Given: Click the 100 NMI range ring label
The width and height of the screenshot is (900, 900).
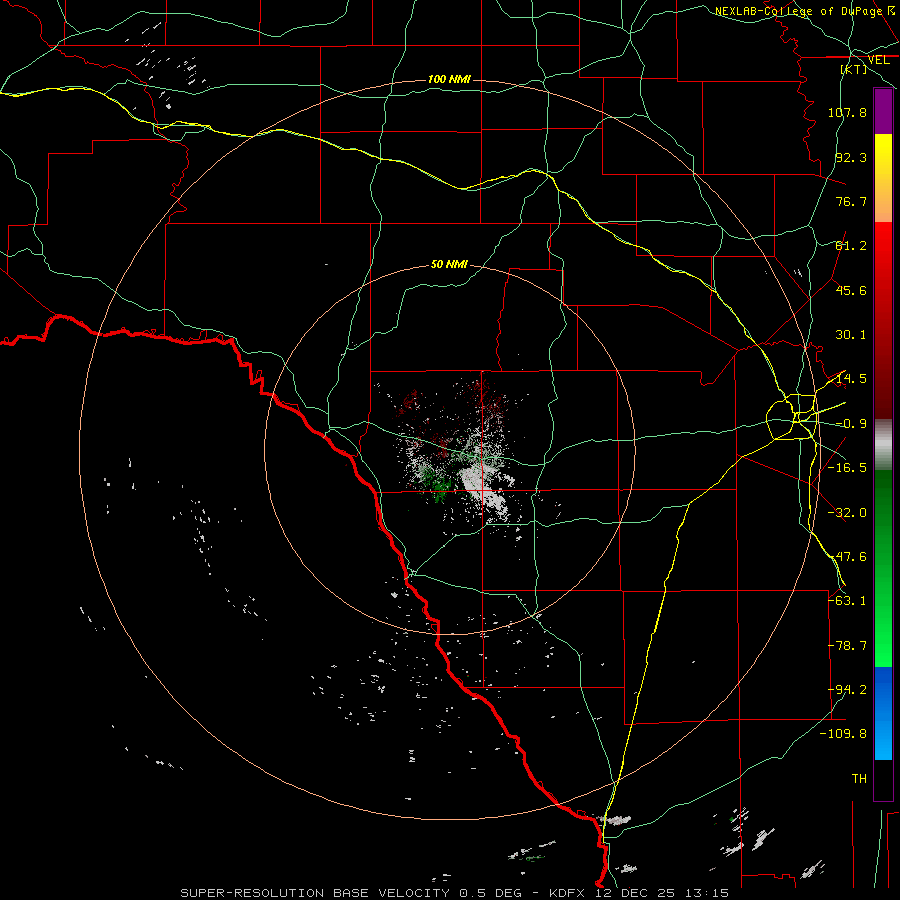Looking at the screenshot, I should click(449, 79).
